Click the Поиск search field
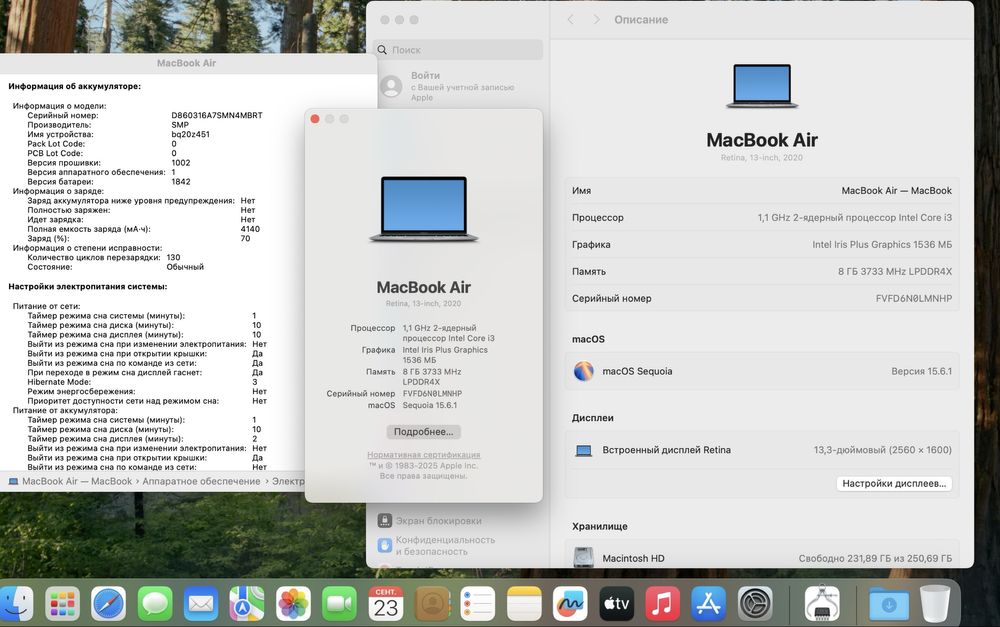Screen dimensions: 1000x627 (459, 50)
